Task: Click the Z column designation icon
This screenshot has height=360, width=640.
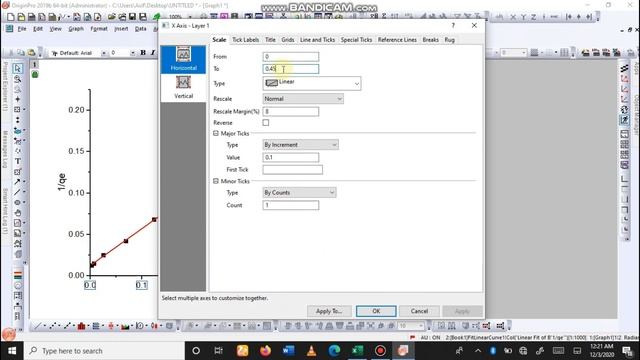Action: [533, 17]
